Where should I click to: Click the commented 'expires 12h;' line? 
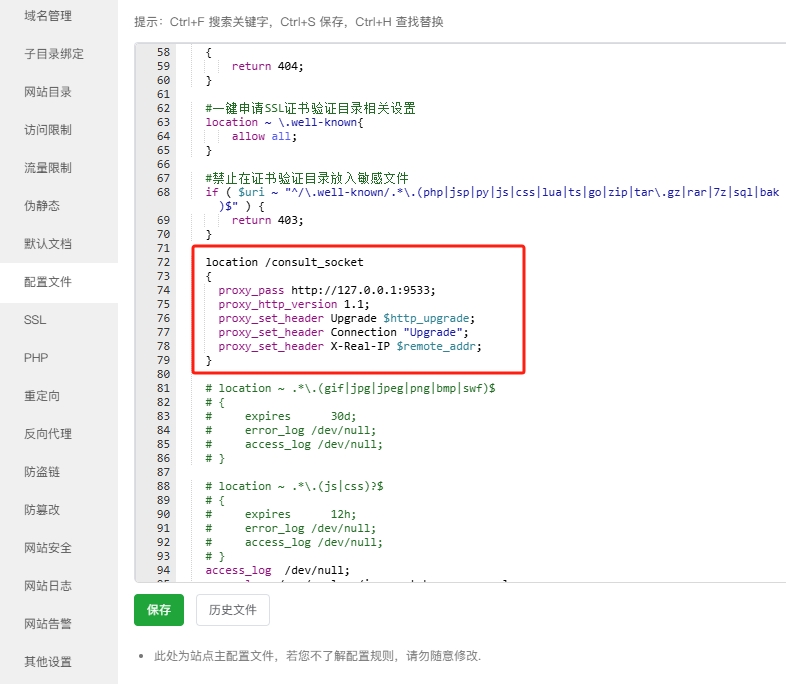click(x=281, y=514)
